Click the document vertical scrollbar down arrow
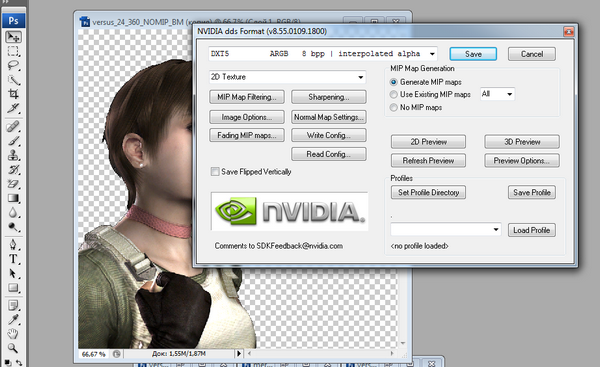 point(403,343)
